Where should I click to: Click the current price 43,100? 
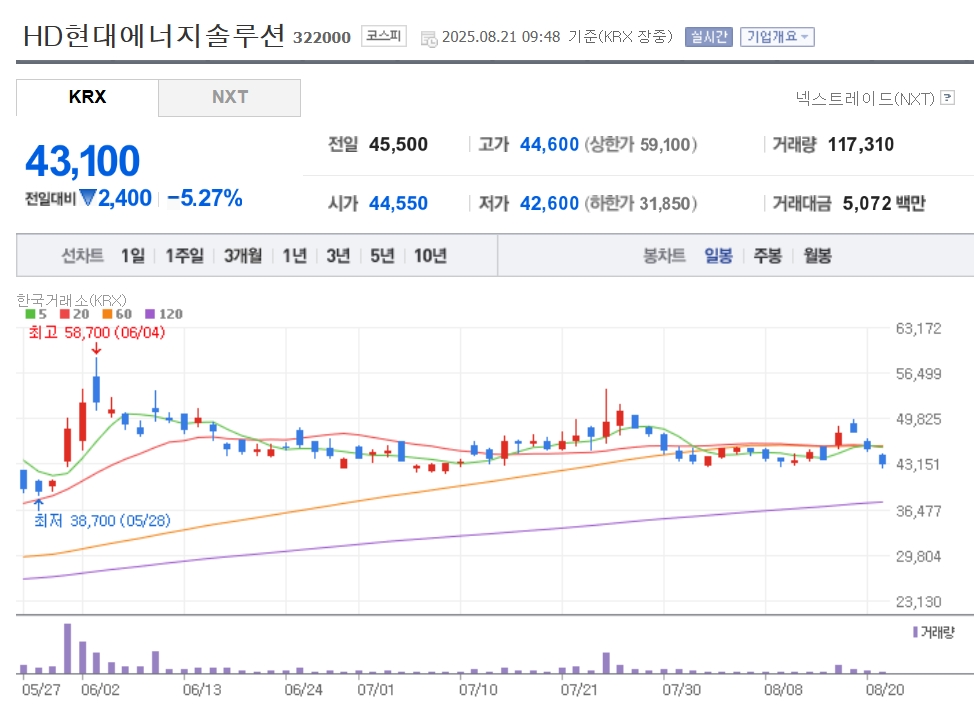(83, 161)
